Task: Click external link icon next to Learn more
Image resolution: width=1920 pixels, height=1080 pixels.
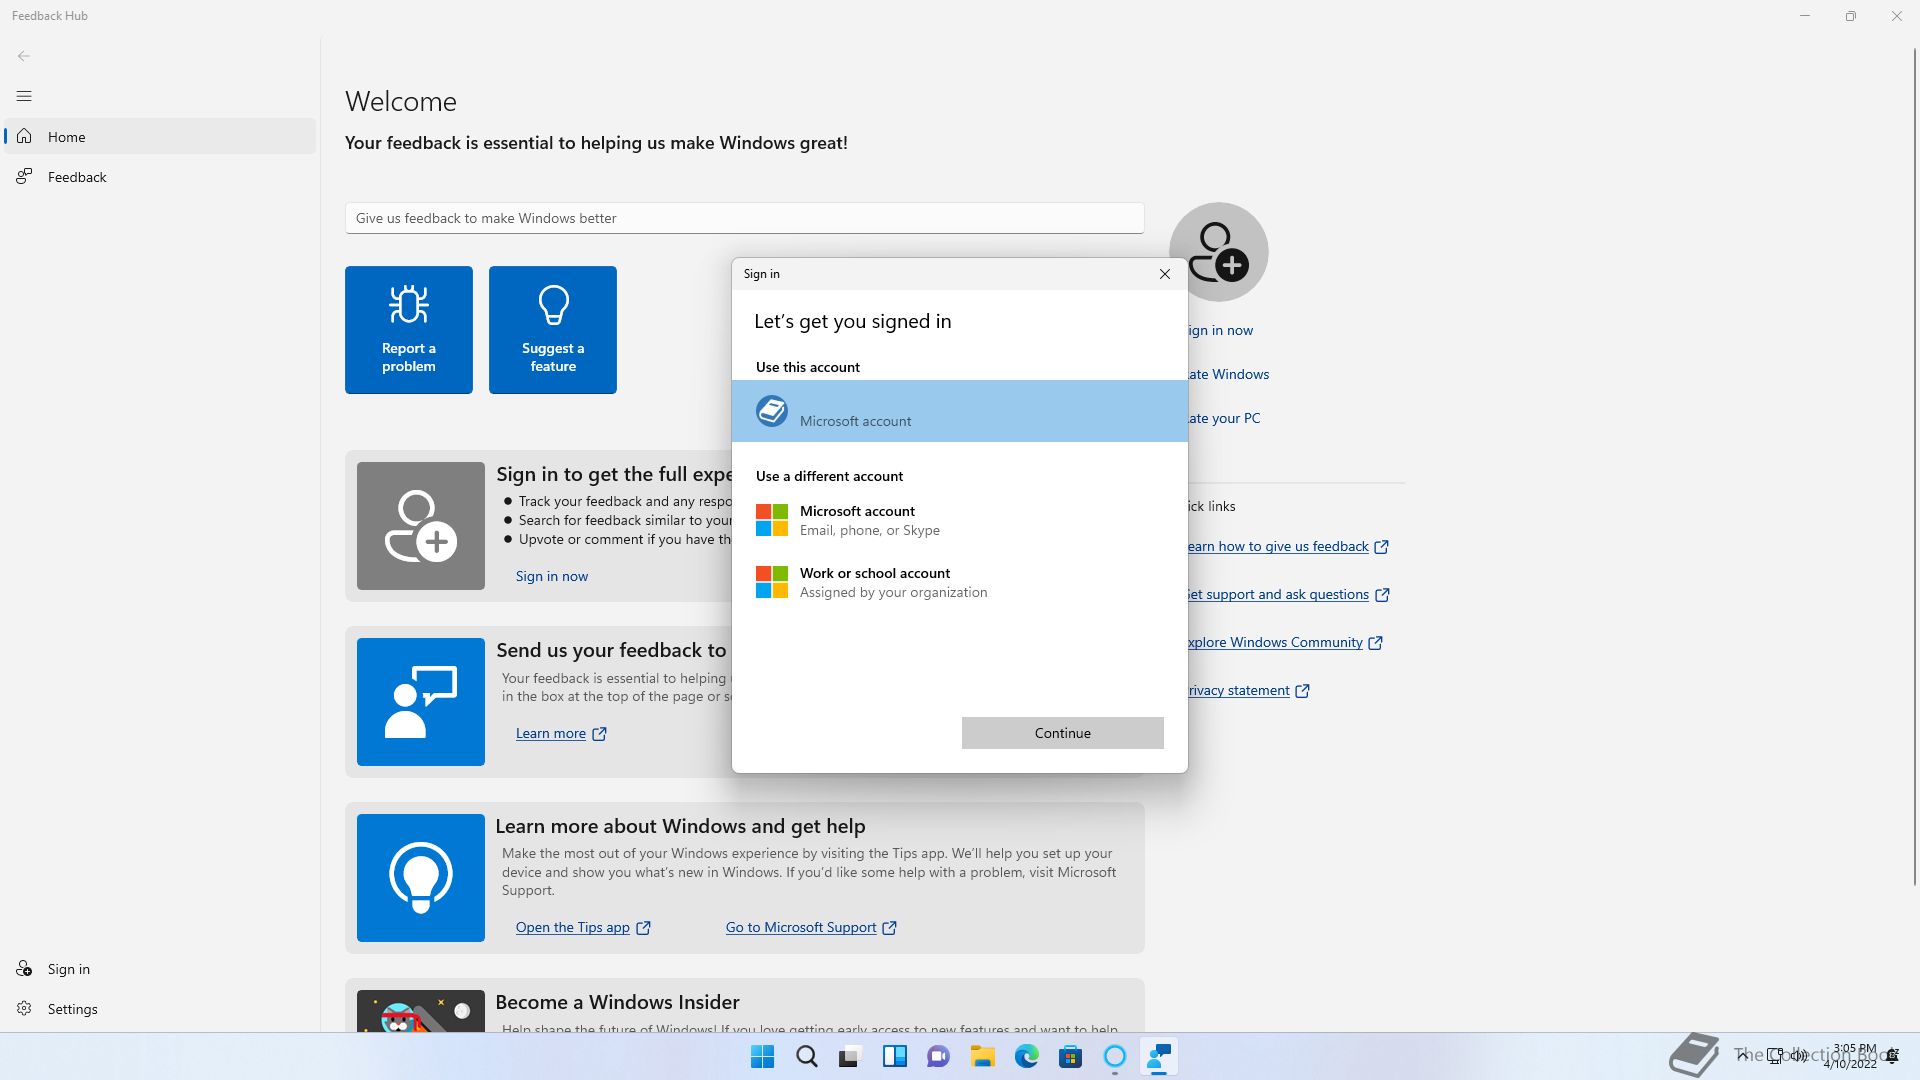Action: point(599,734)
